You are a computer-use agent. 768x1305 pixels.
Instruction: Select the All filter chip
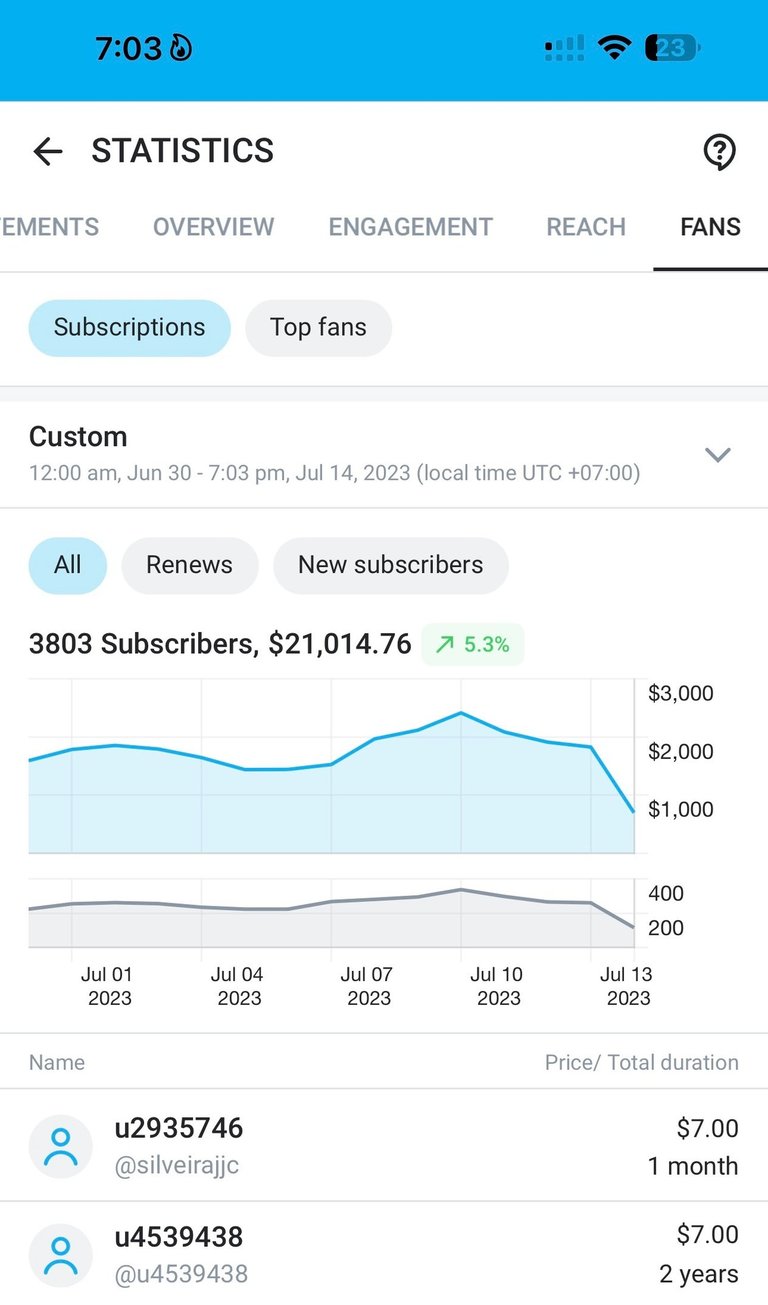point(67,565)
